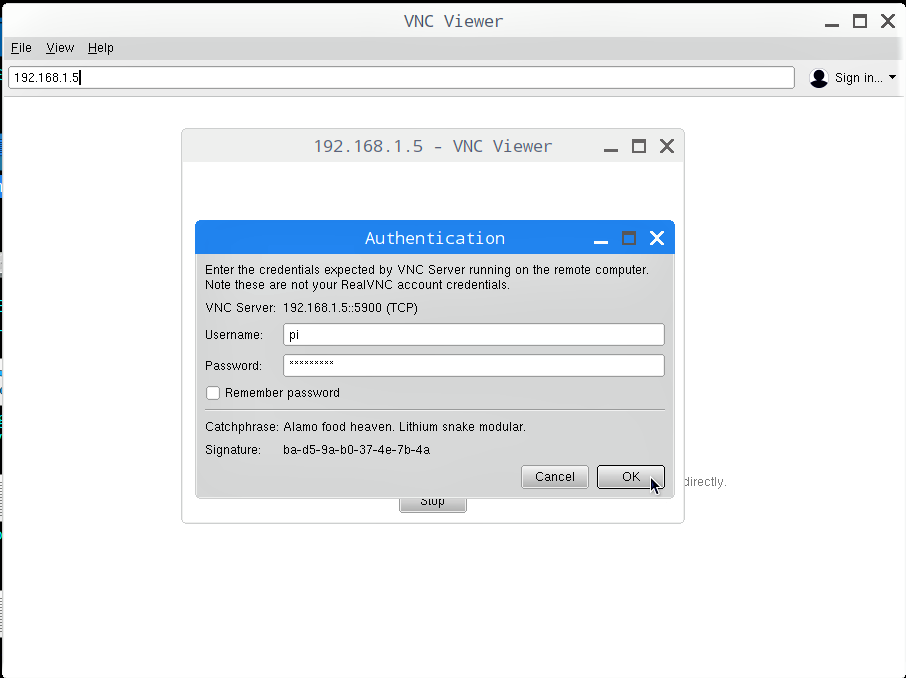The height and width of the screenshot is (678, 906).
Task: Click the Username: label
Action: tap(234, 335)
